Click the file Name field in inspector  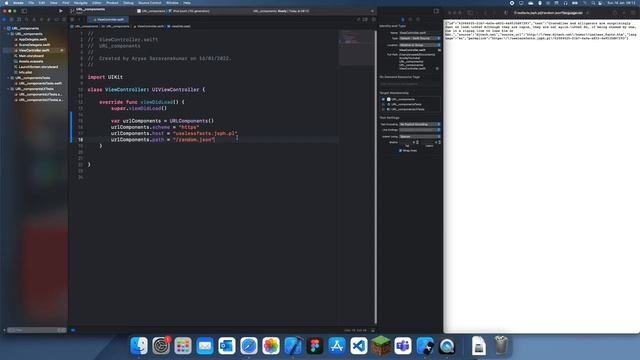420,33
